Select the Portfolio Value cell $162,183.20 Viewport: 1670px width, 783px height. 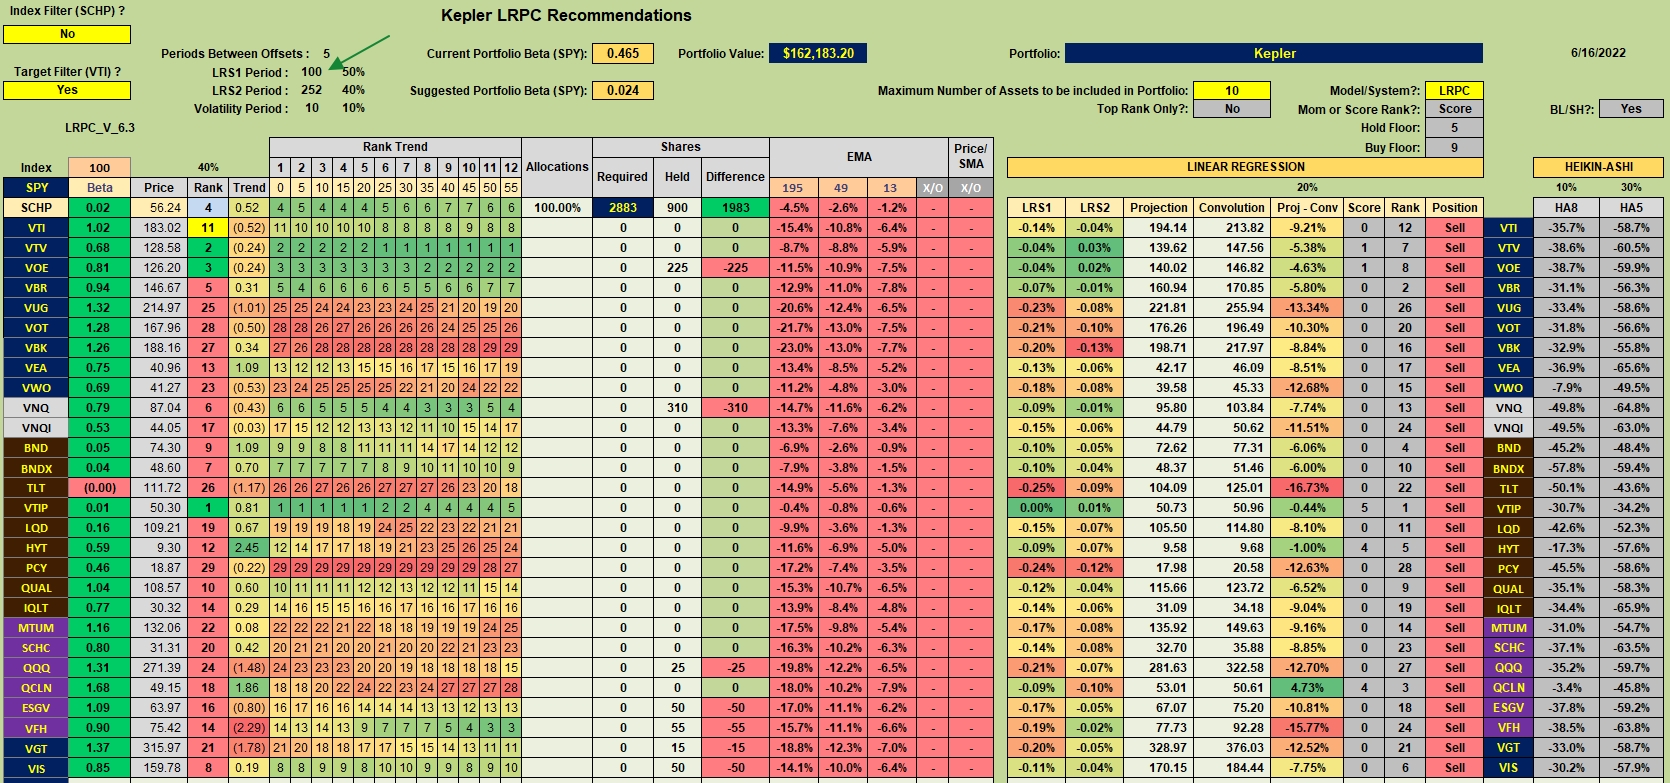(818, 53)
